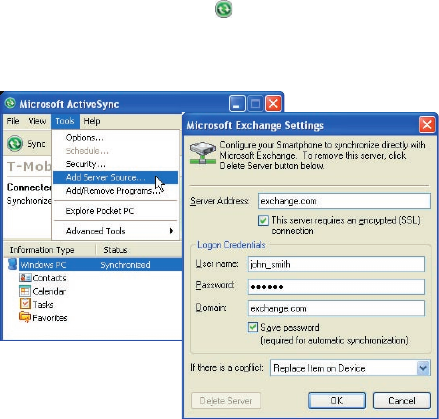Click the server icon in Exchange Settings
Screen dimensions: 439x419
point(203,153)
